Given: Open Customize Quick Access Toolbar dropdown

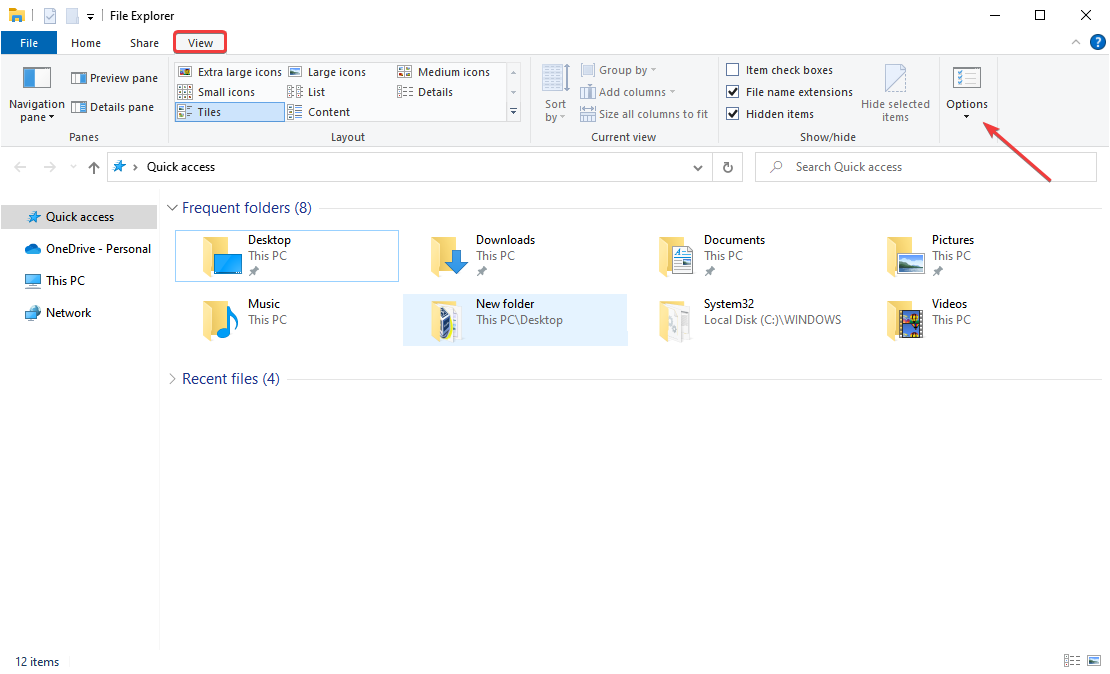Looking at the screenshot, I should pyautogui.click(x=91, y=16).
